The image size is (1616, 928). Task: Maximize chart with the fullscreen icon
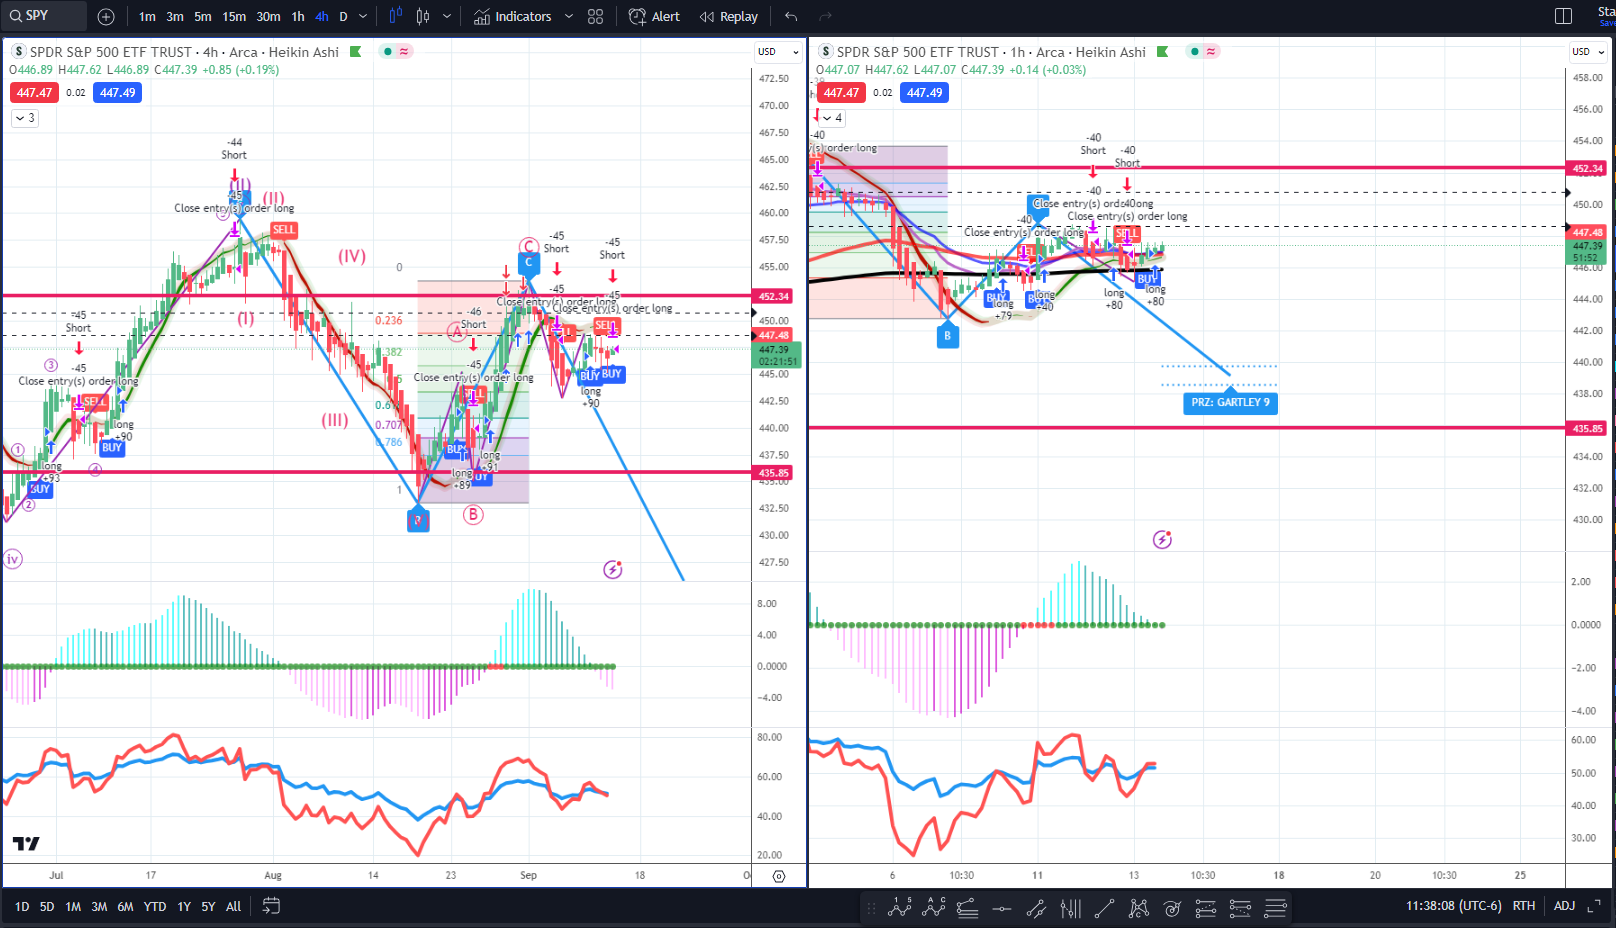click(1594, 906)
